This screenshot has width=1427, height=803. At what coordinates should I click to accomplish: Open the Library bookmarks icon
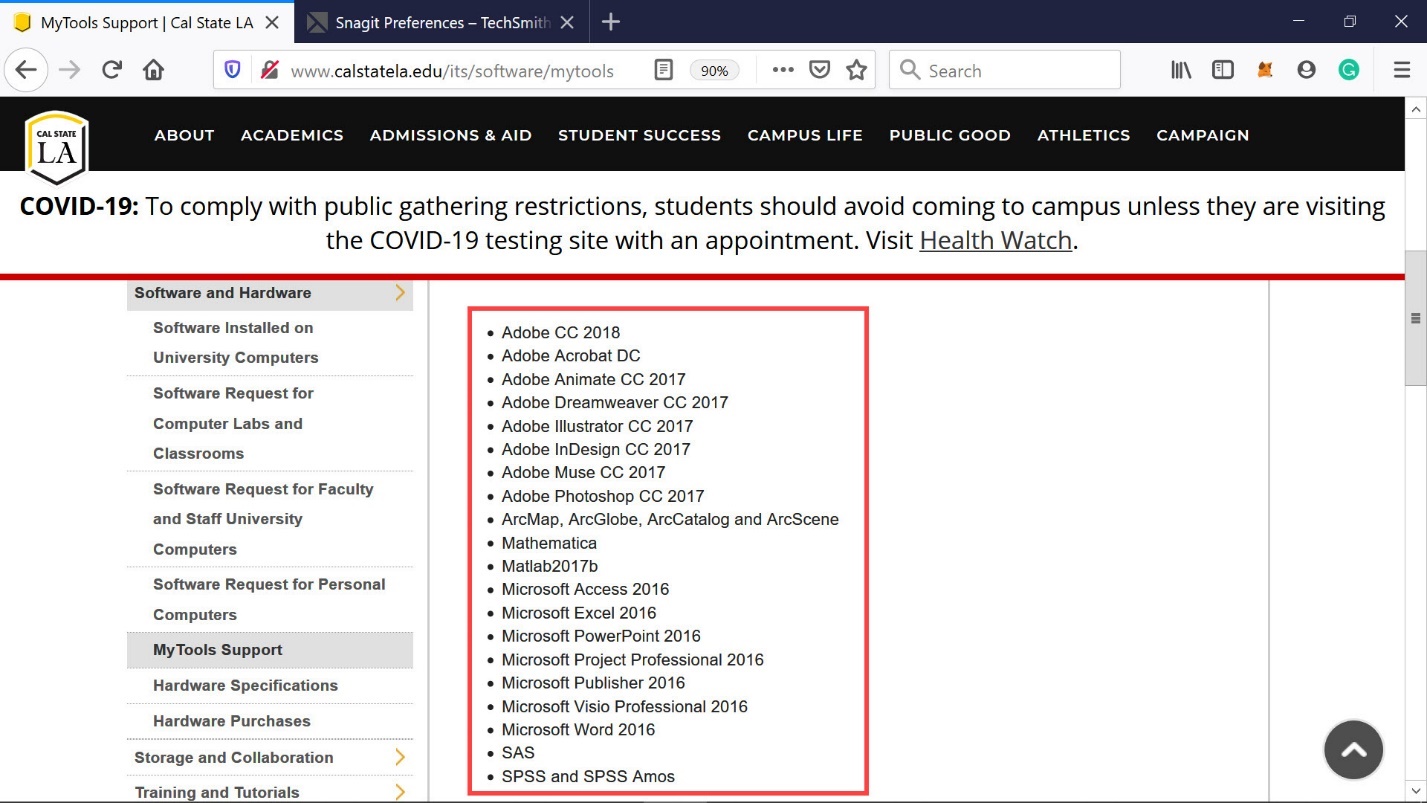[x=1181, y=70]
